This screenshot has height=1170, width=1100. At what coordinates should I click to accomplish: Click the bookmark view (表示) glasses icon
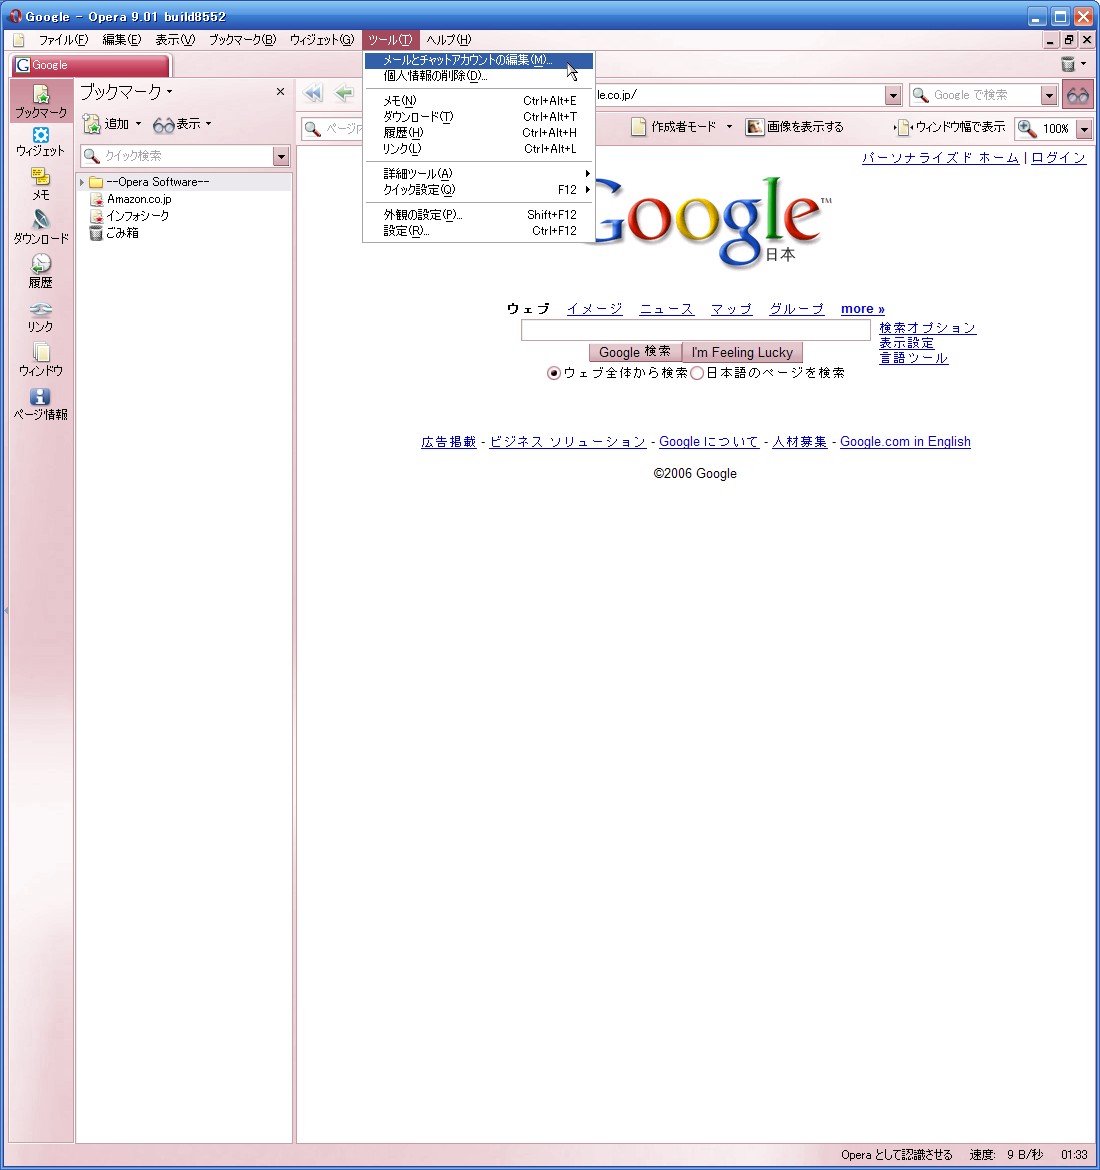pos(163,125)
